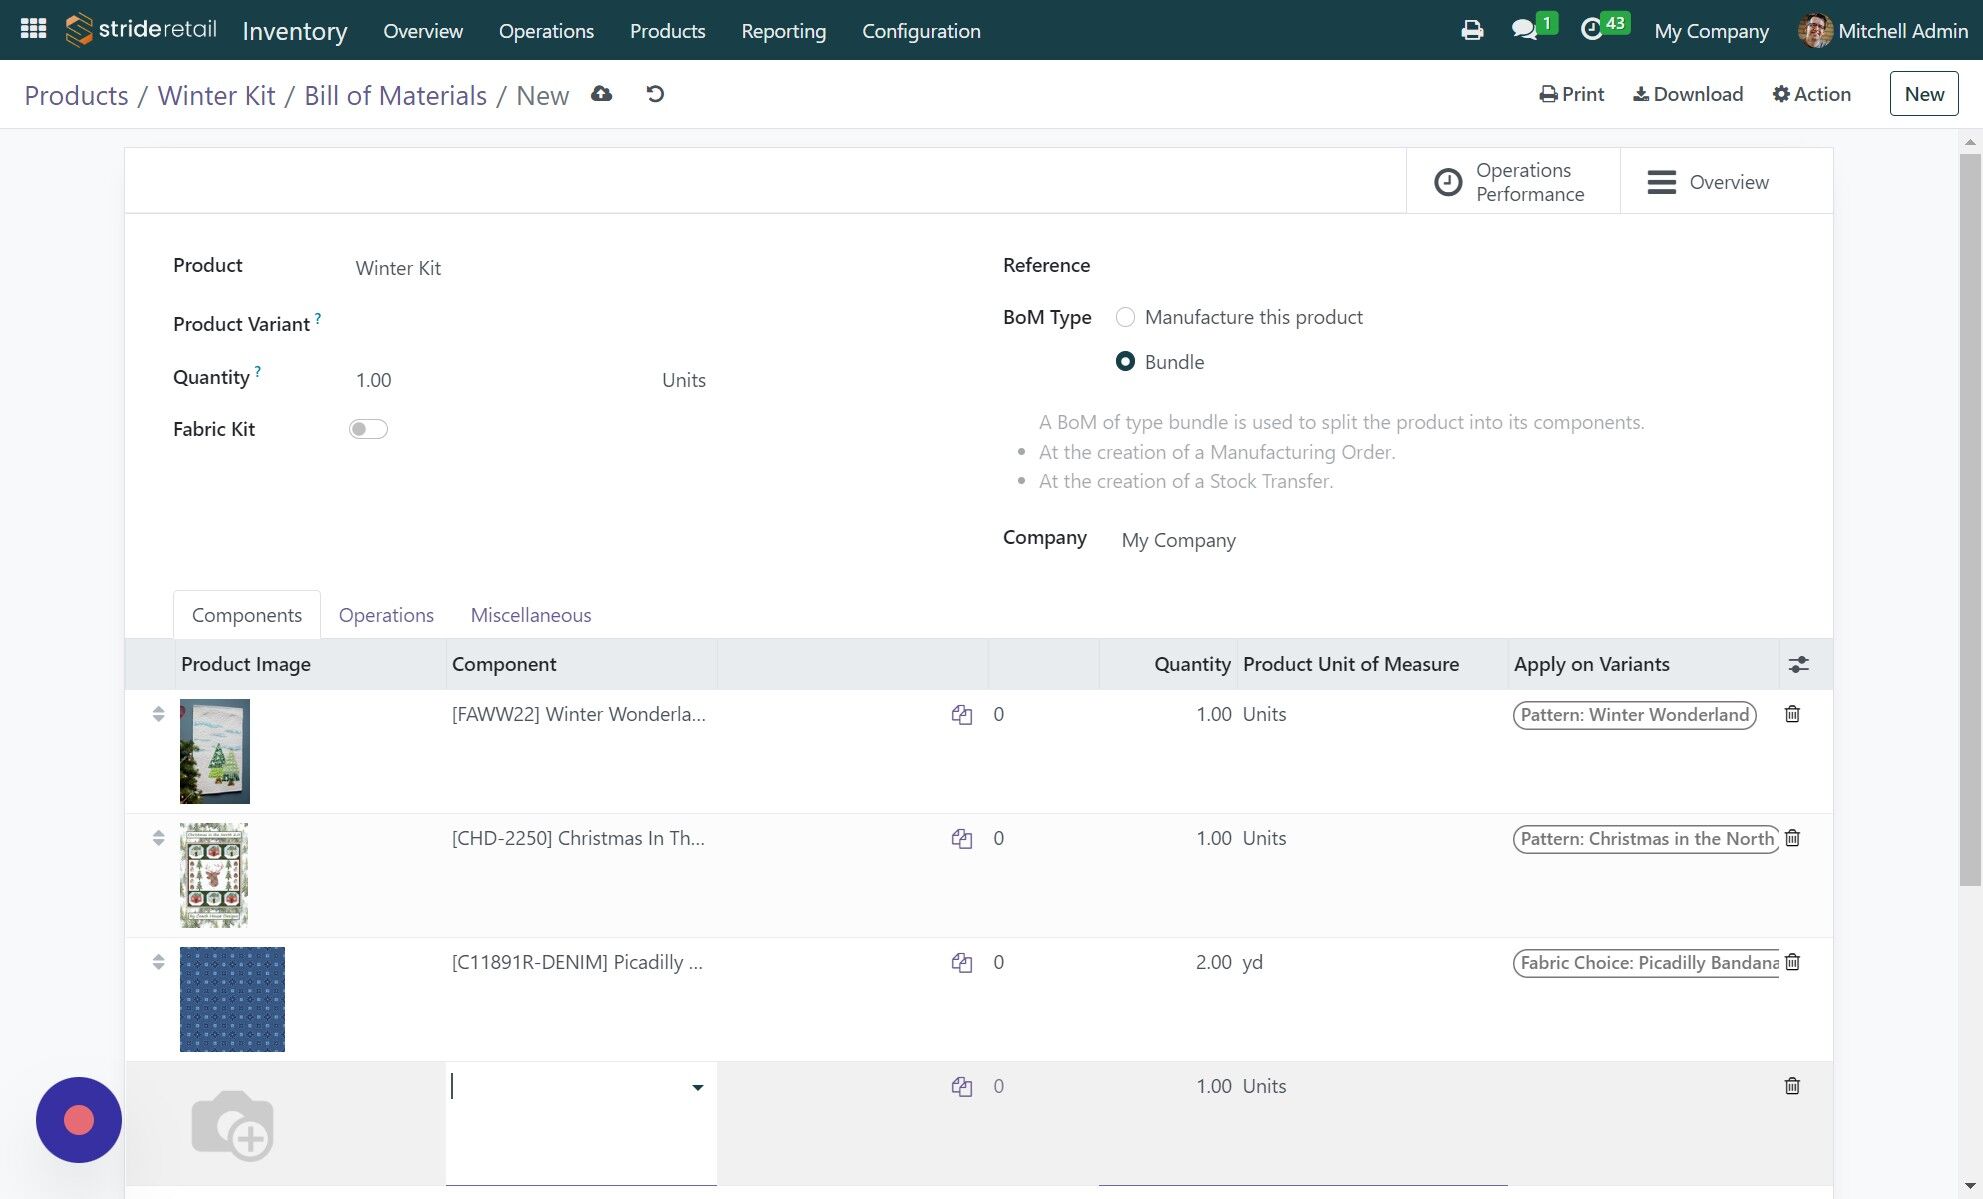Viewport: 1983px width, 1199px height.
Task: Save record manually with cloud icon
Action: pyautogui.click(x=601, y=94)
